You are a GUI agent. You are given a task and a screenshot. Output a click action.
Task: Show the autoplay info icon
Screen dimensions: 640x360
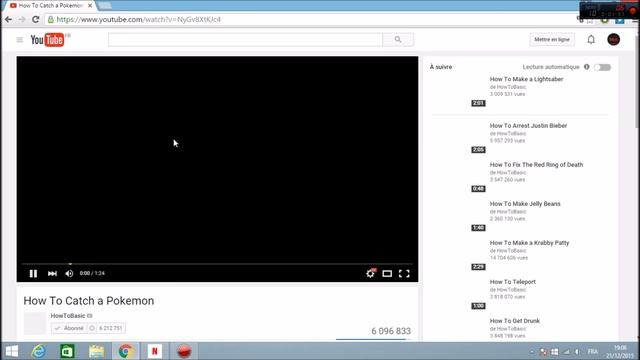[x=587, y=67]
